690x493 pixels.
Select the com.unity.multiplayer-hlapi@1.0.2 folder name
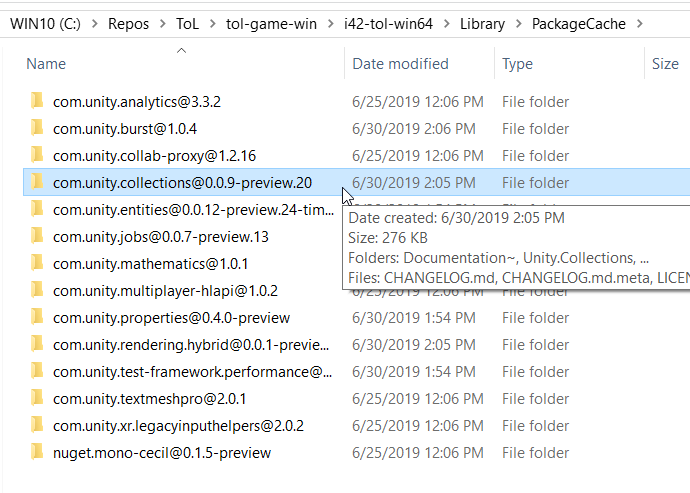pyautogui.click(x=165, y=290)
